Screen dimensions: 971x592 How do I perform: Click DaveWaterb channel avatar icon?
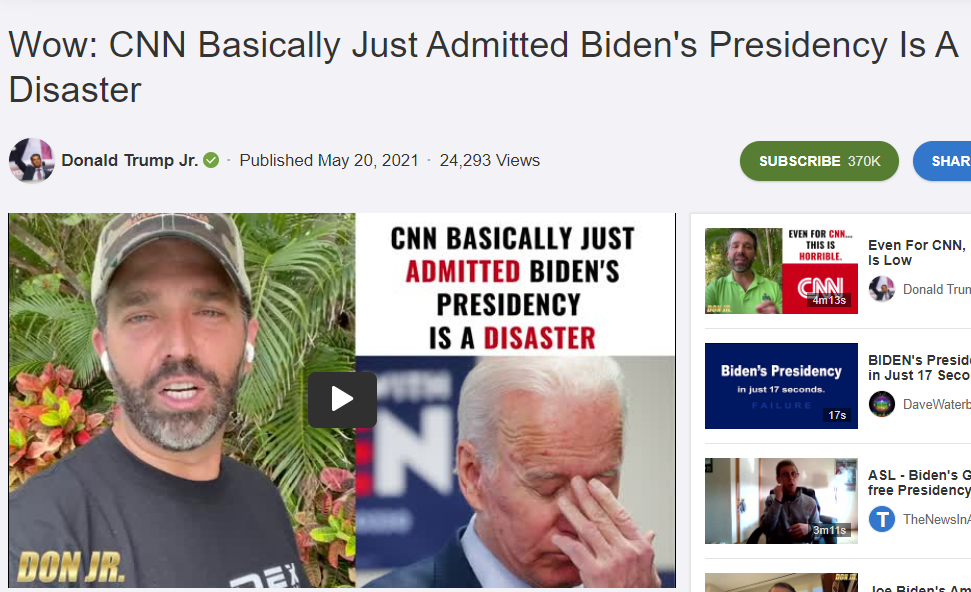click(x=881, y=404)
